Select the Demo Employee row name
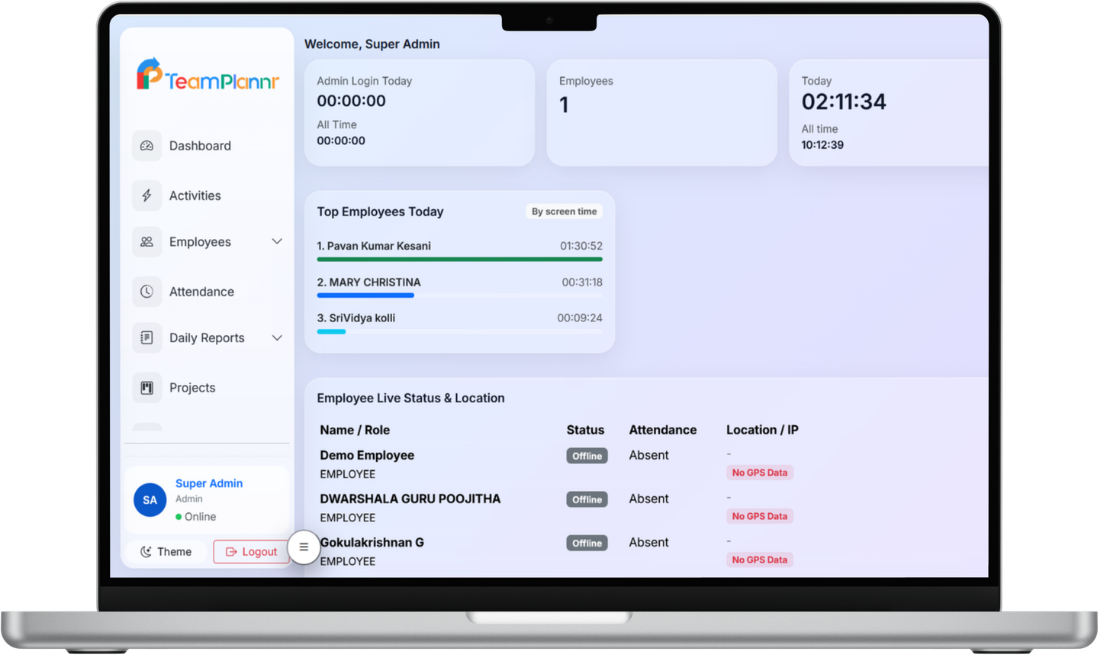 pos(367,456)
